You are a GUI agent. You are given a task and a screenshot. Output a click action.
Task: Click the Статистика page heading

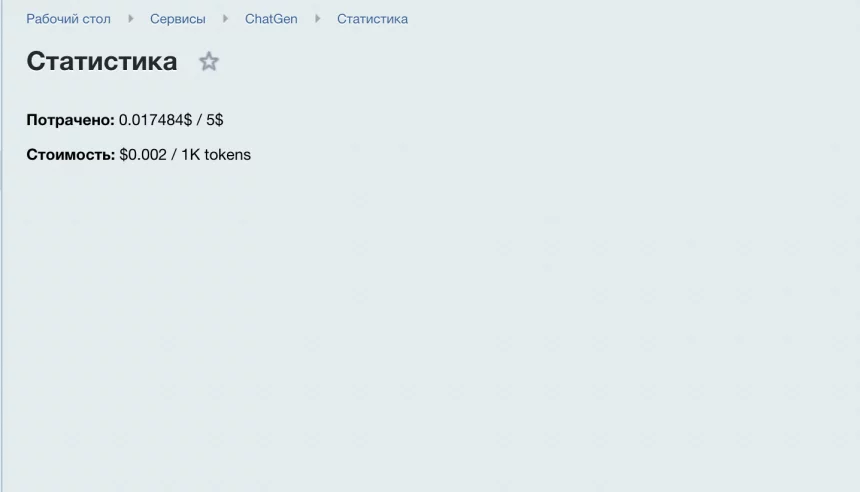point(101,61)
